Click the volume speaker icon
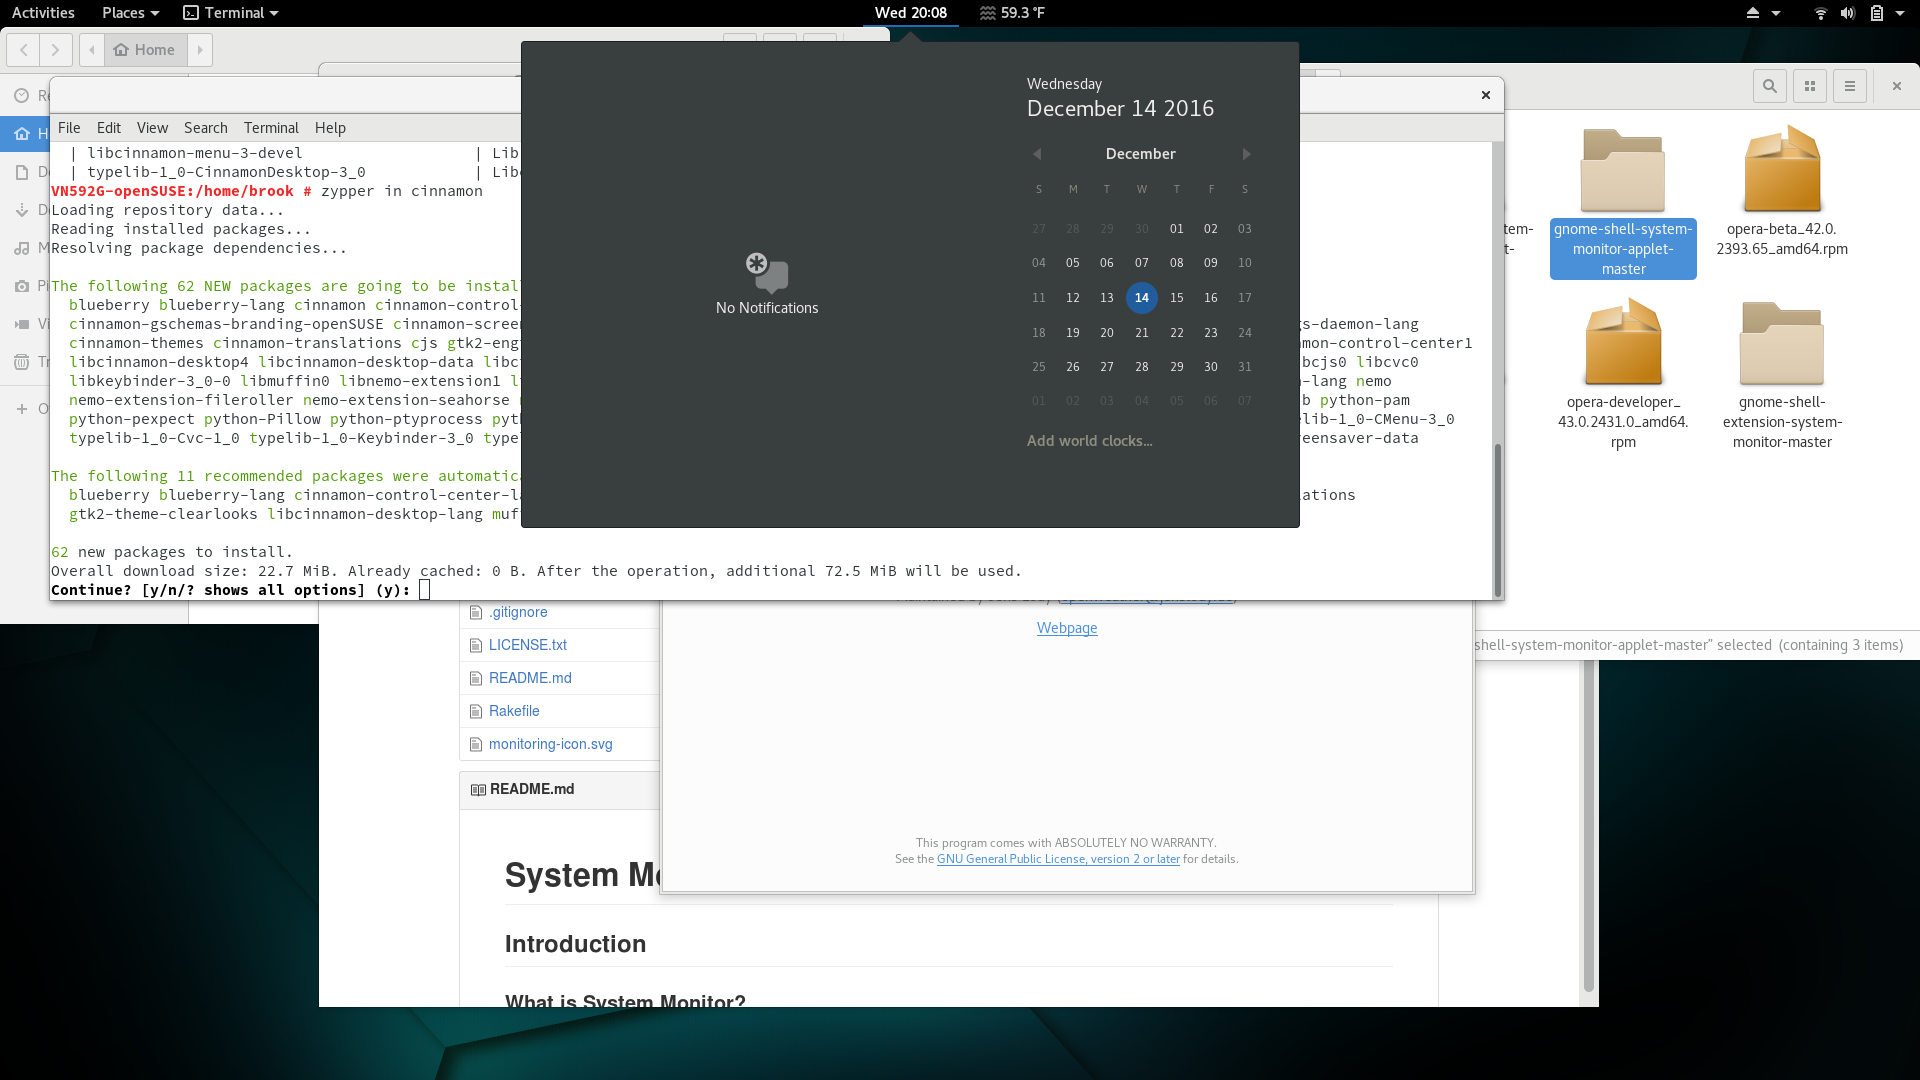Image resolution: width=1920 pixels, height=1080 pixels. point(1847,13)
